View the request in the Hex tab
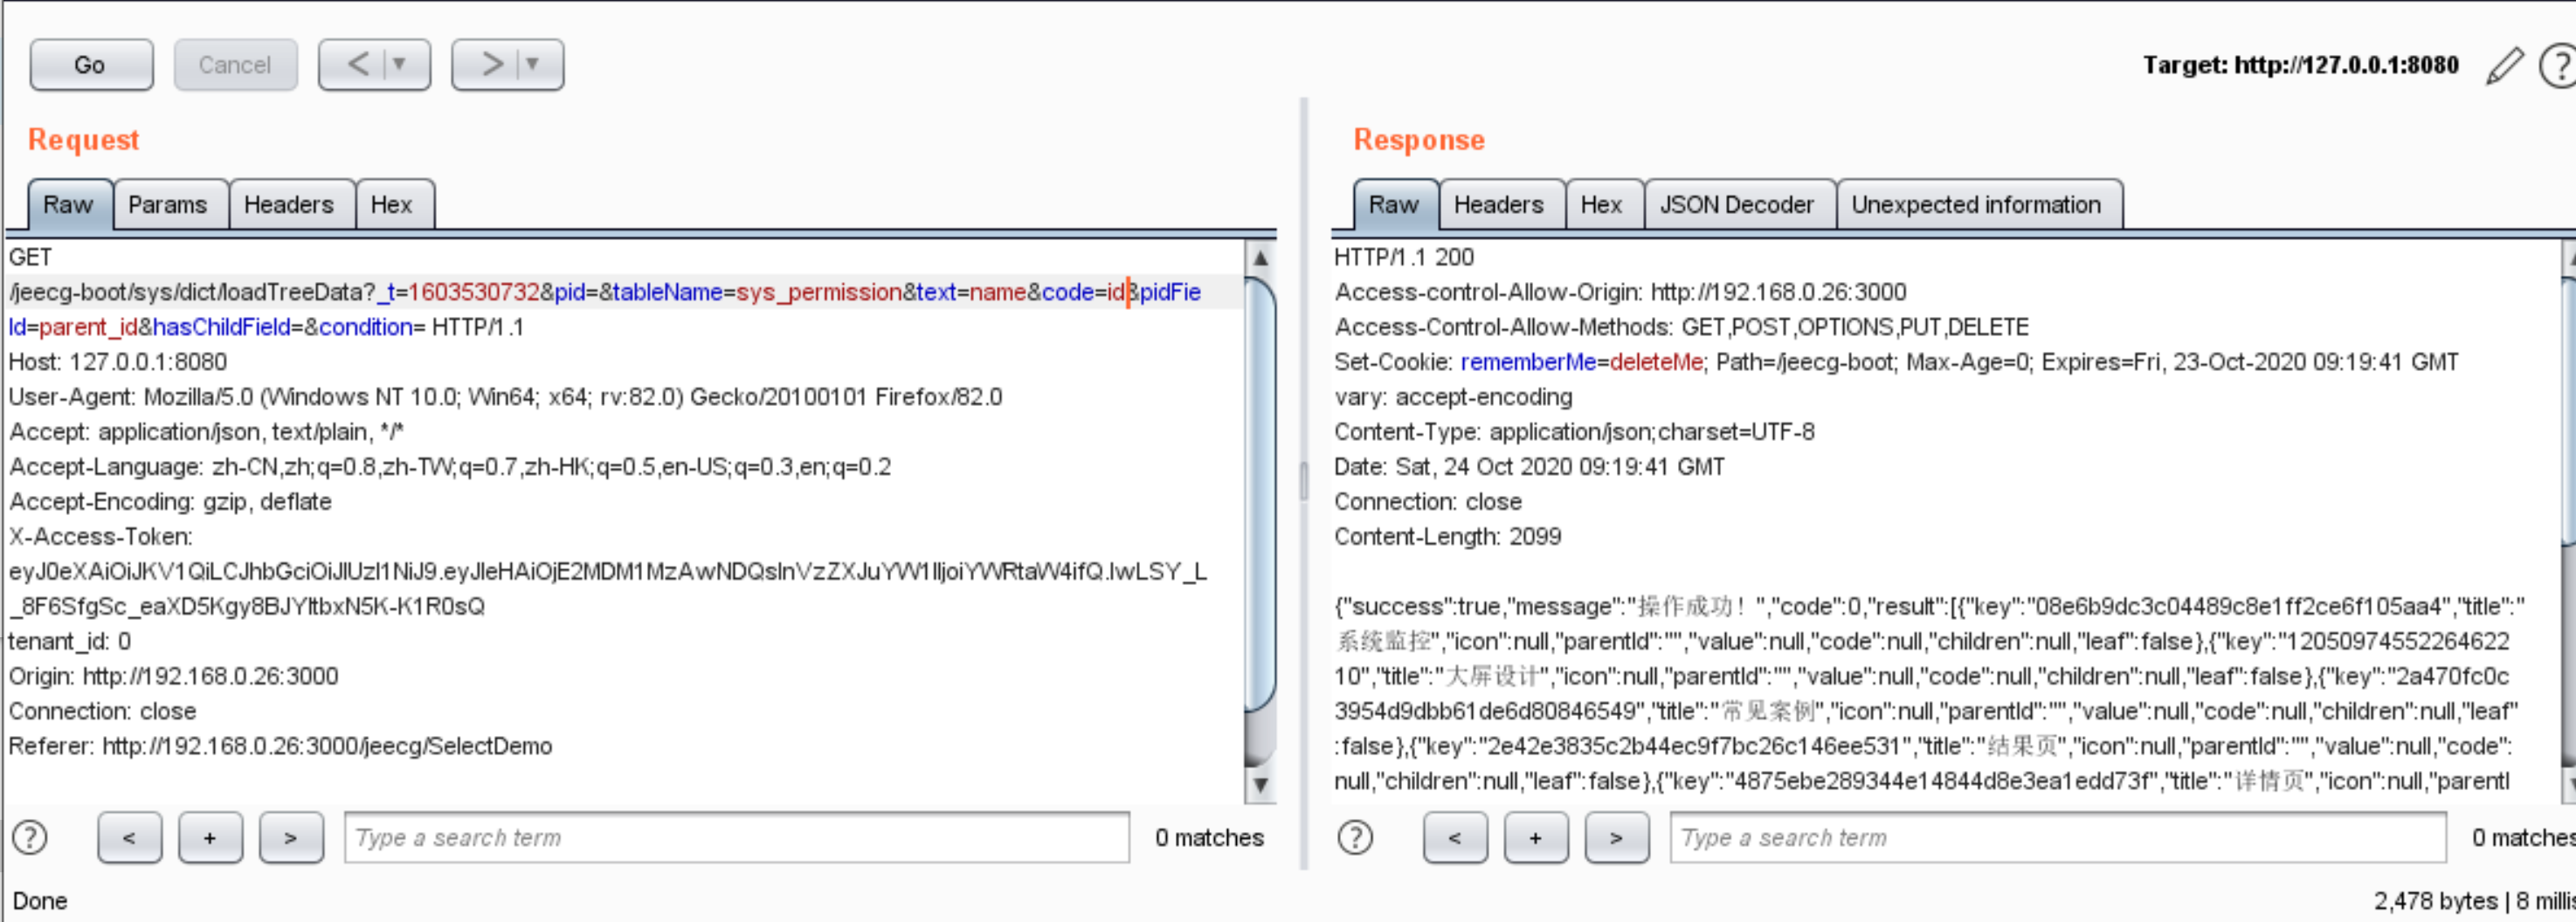 coord(394,204)
